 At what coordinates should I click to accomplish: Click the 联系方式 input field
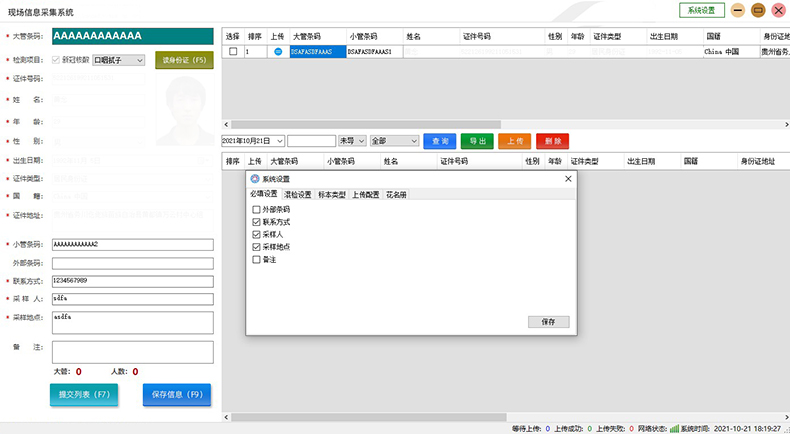132,280
